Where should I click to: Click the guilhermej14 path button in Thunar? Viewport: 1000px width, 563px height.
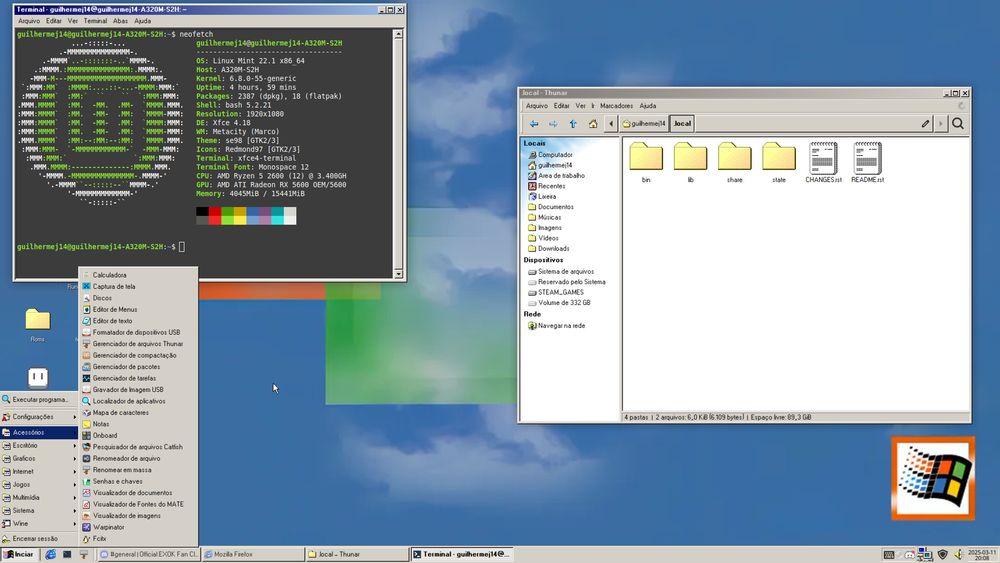coord(644,124)
